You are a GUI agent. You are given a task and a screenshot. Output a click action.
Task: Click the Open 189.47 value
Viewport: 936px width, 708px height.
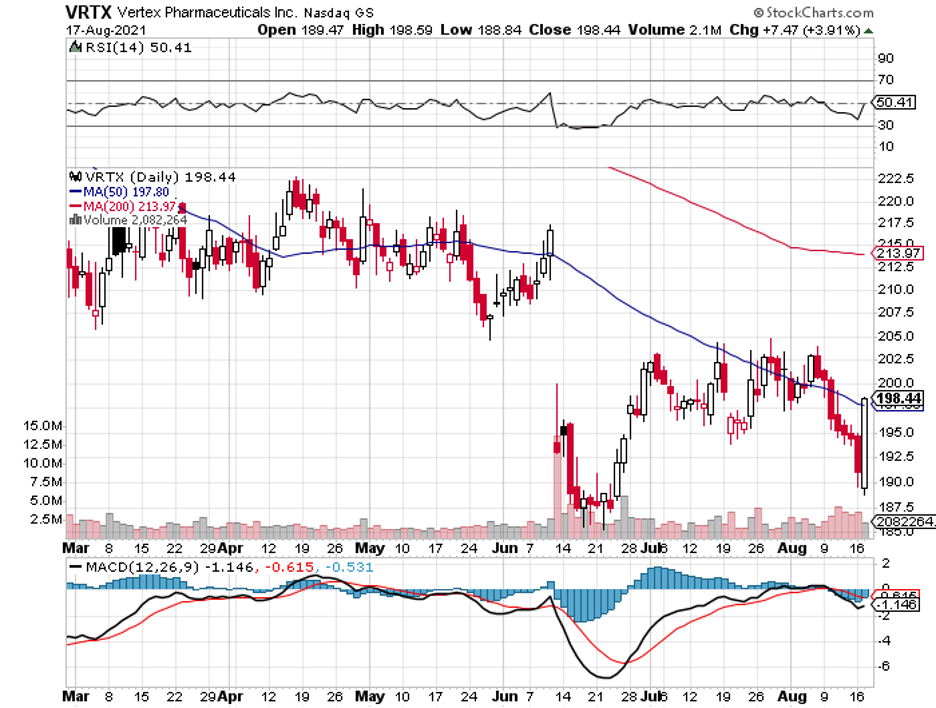(x=300, y=30)
